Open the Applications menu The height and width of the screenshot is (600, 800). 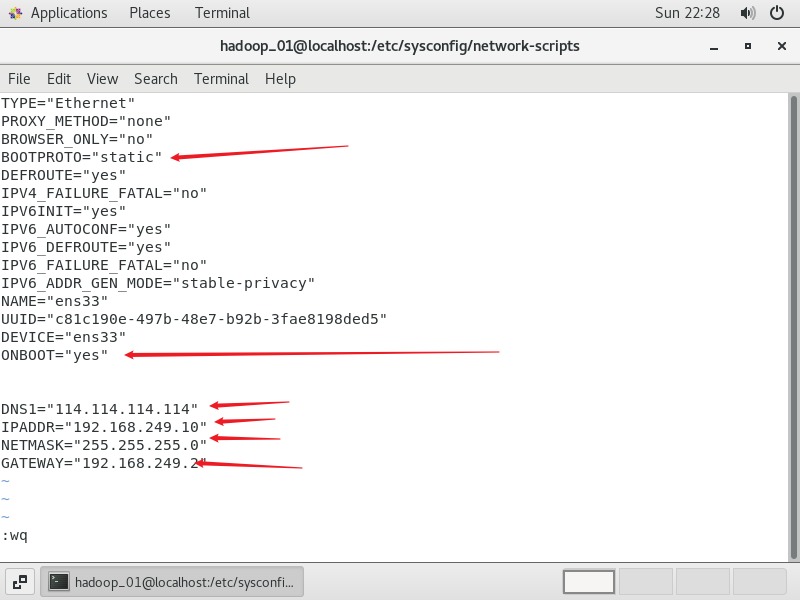pyautogui.click(x=69, y=13)
